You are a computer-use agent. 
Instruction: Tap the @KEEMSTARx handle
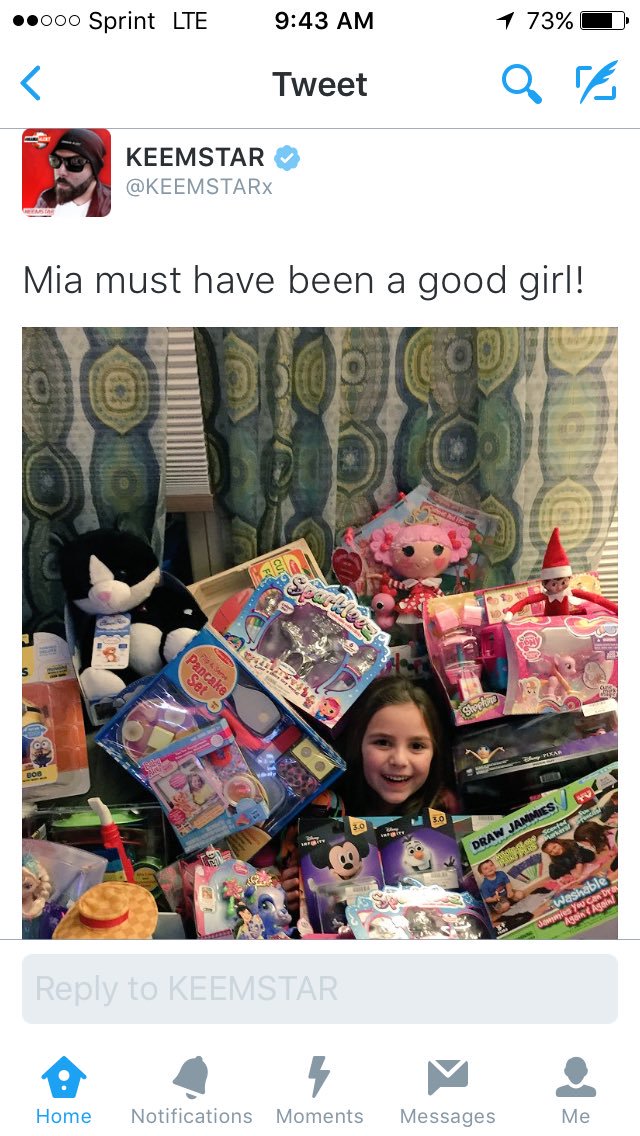pos(199,187)
